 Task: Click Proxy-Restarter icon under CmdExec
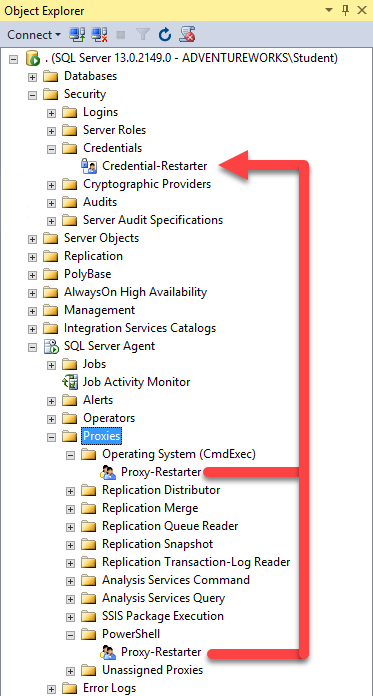pos(108,472)
